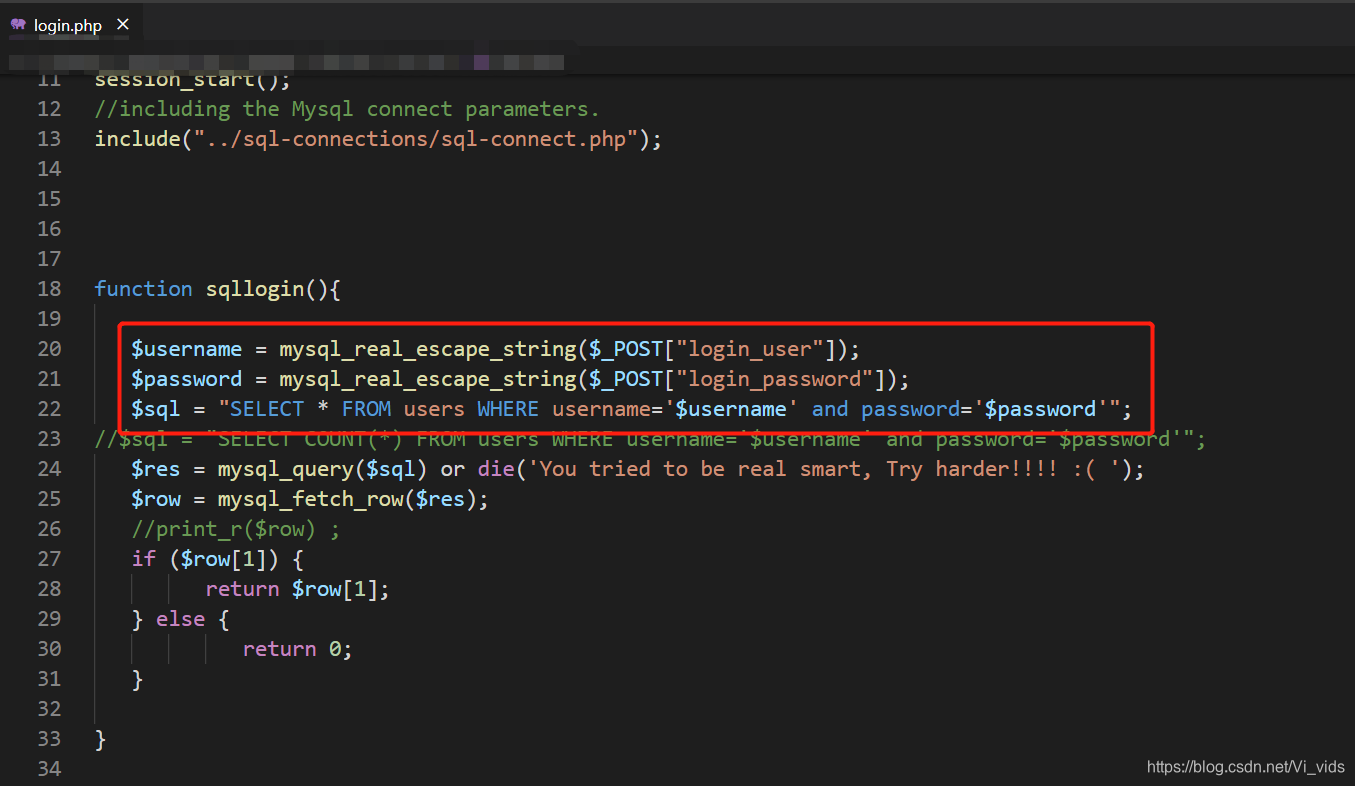Click line number 20 in the gutter

[x=49, y=349]
